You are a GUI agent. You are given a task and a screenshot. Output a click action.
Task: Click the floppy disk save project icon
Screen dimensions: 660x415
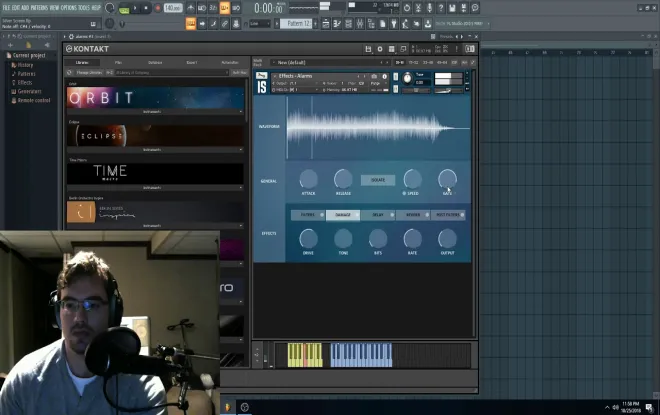pyautogui.click(x=452, y=8)
